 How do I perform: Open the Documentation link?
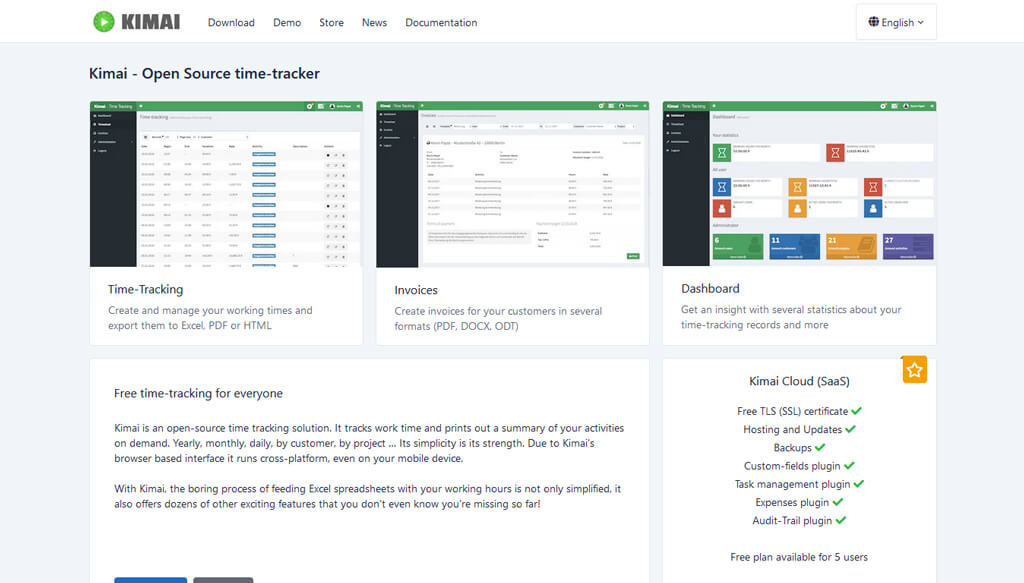point(441,22)
